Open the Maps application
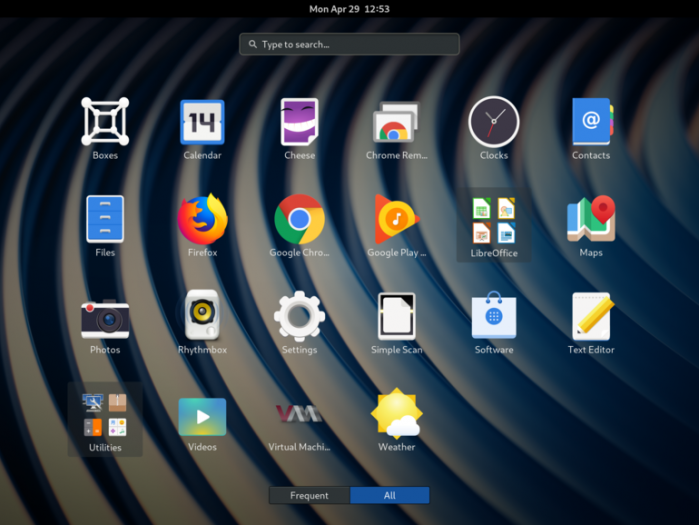 tap(591, 219)
